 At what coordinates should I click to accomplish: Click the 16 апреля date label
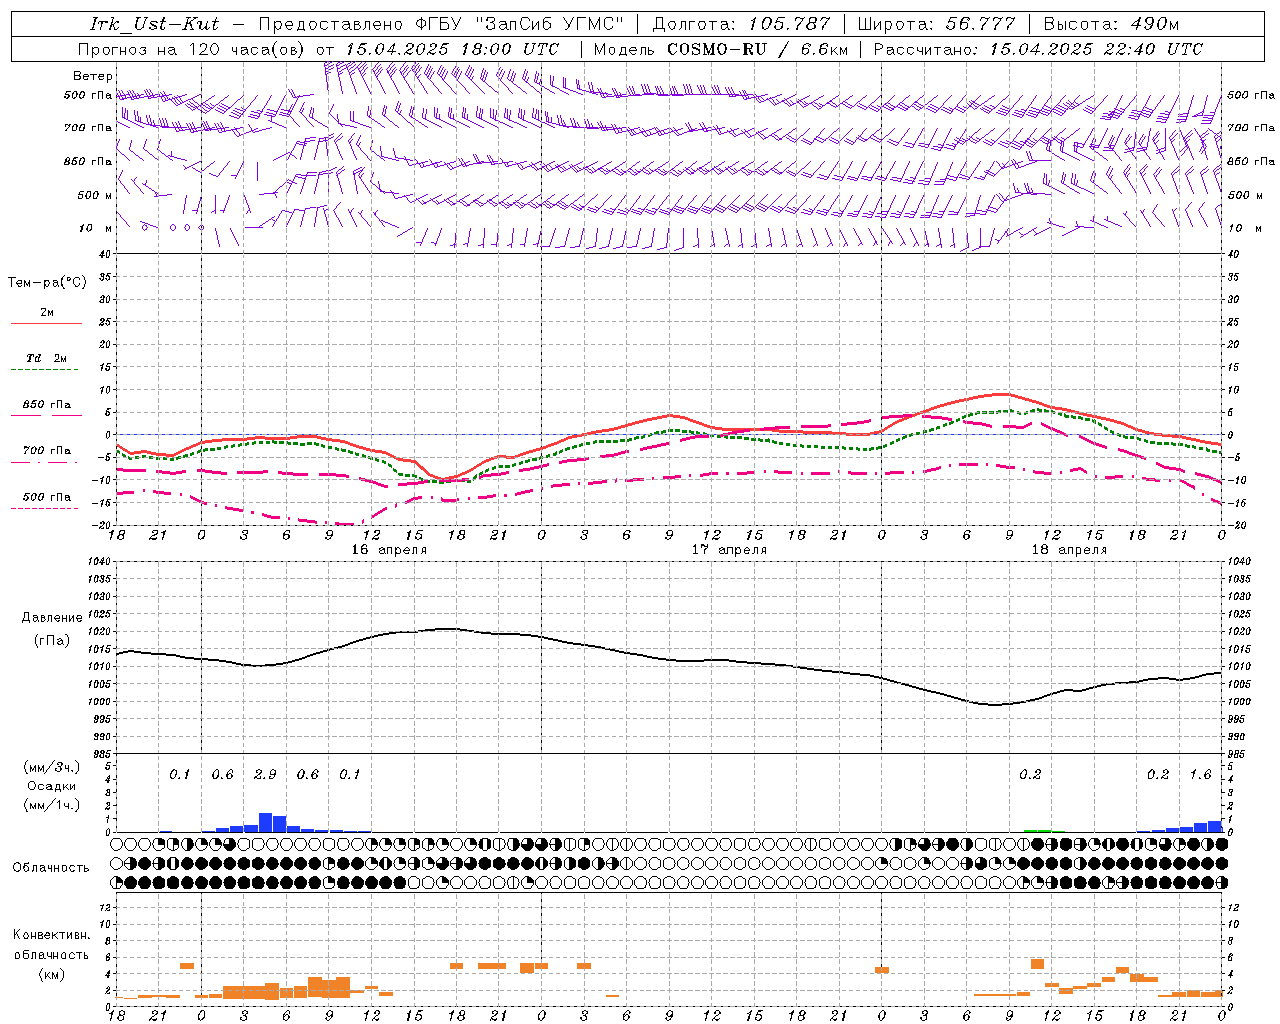click(x=389, y=550)
